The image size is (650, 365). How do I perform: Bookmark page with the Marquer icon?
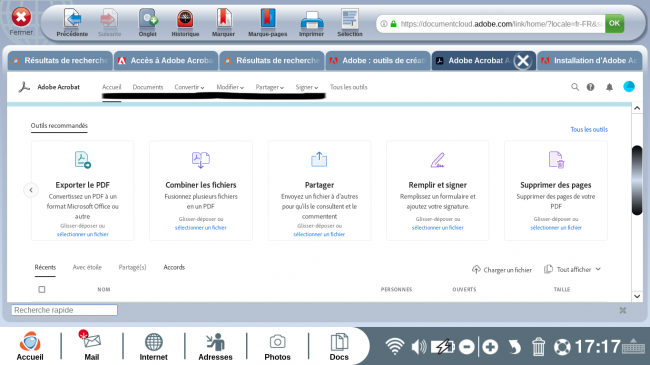click(223, 19)
